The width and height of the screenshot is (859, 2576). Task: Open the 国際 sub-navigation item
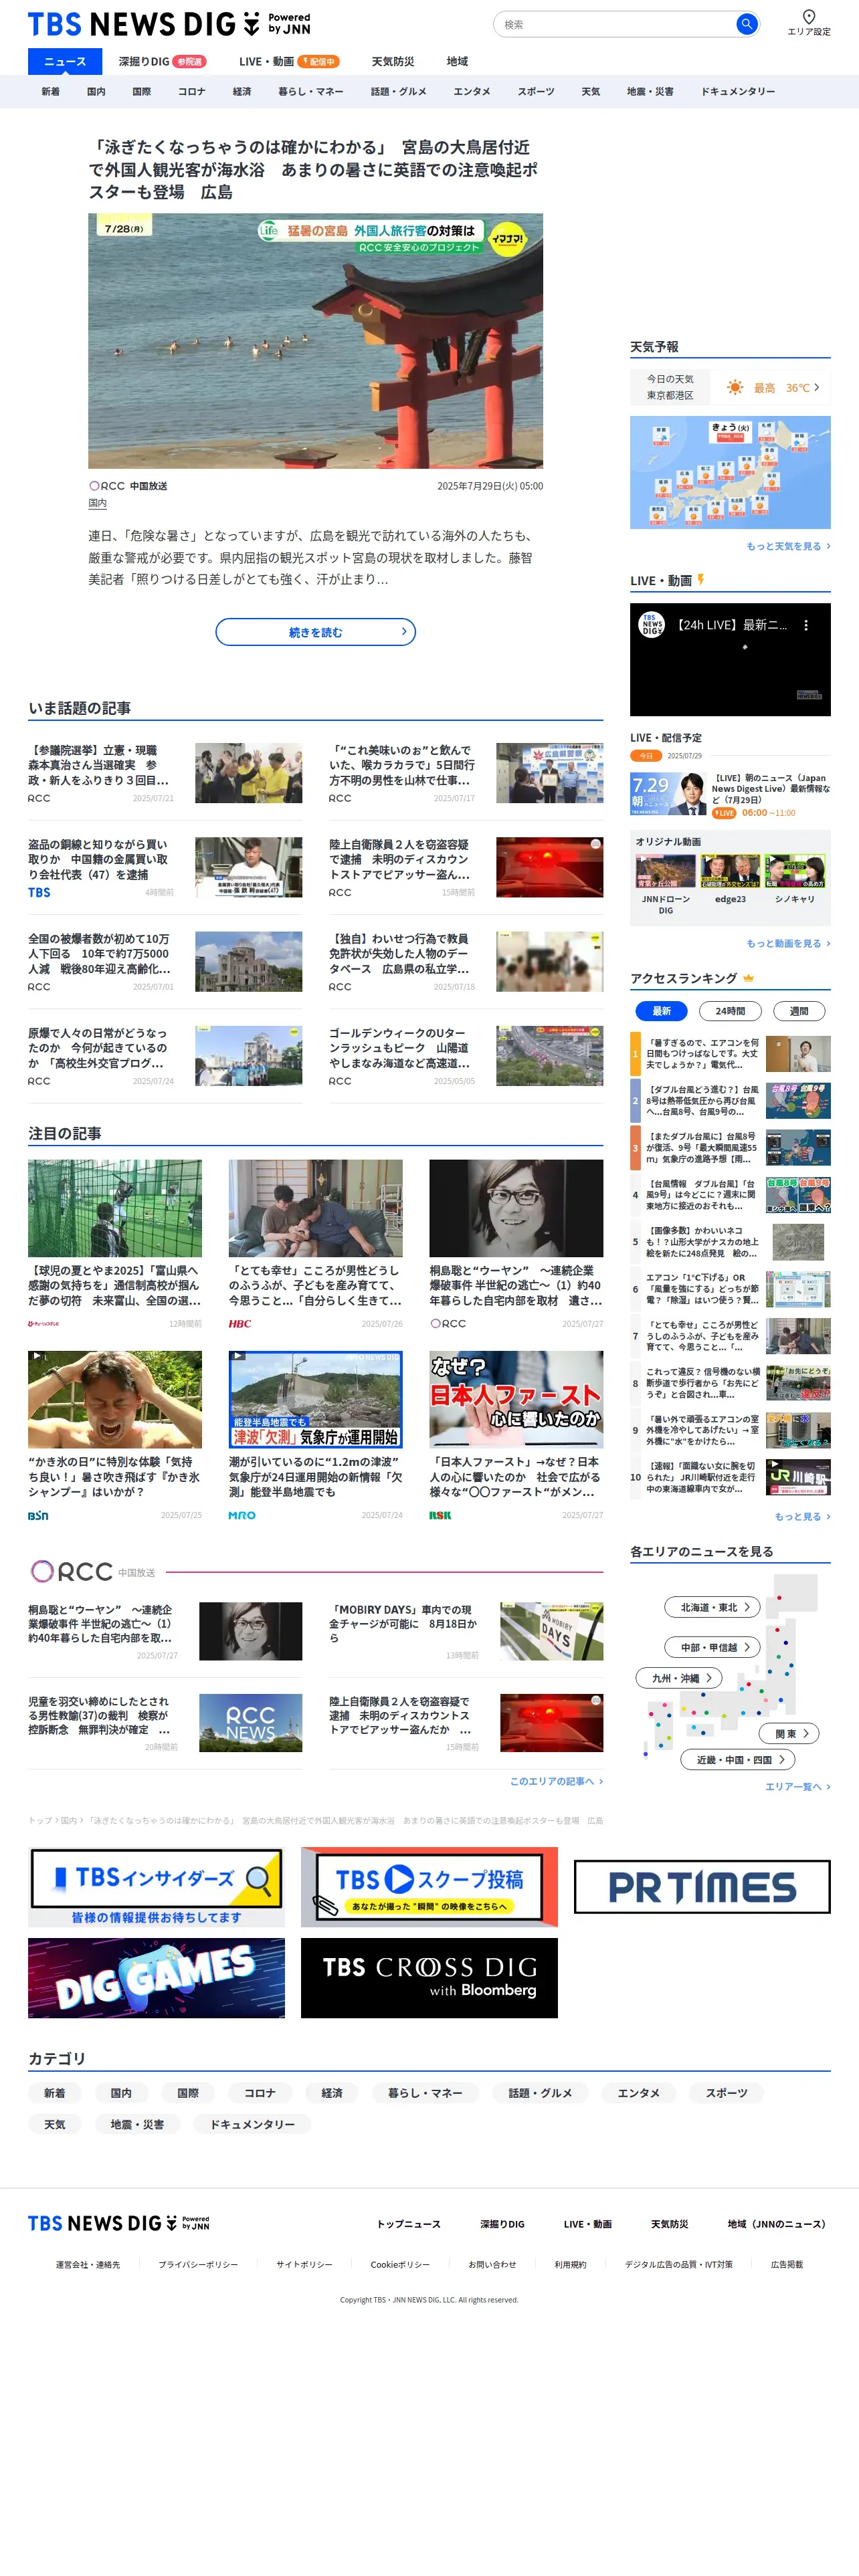click(142, 91)
